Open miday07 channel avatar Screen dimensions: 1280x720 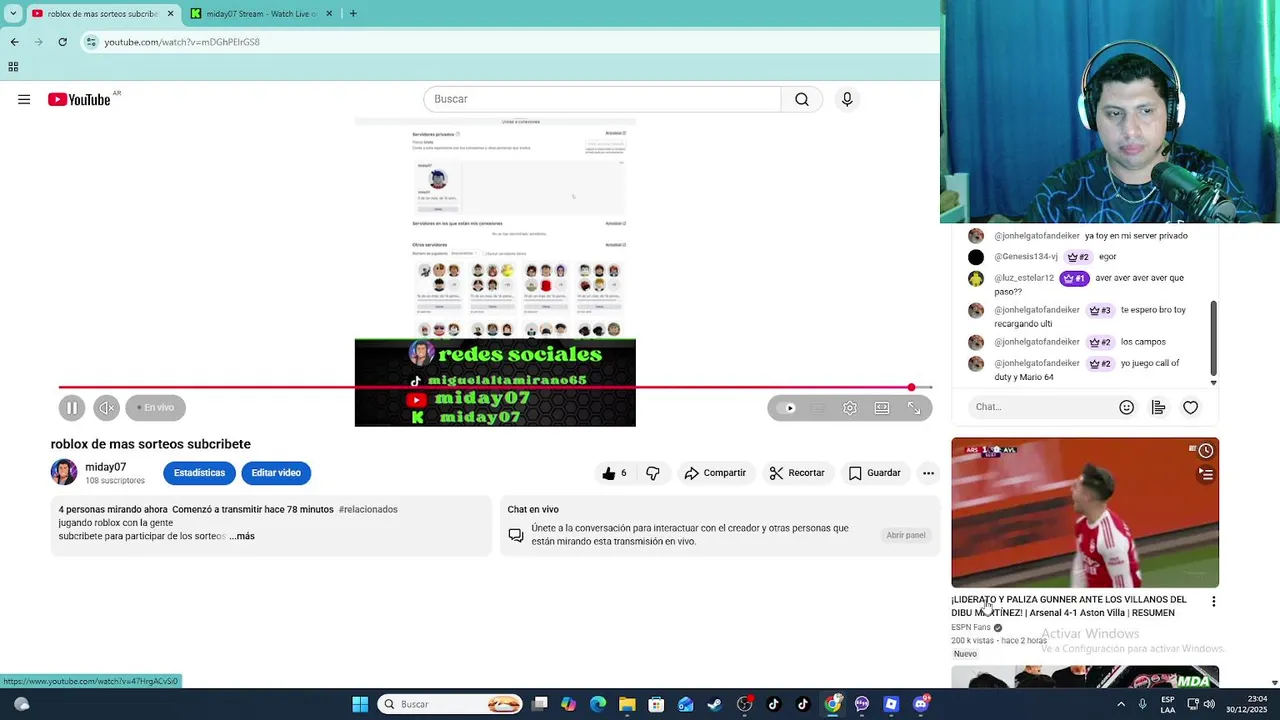(x=64, y=472)
